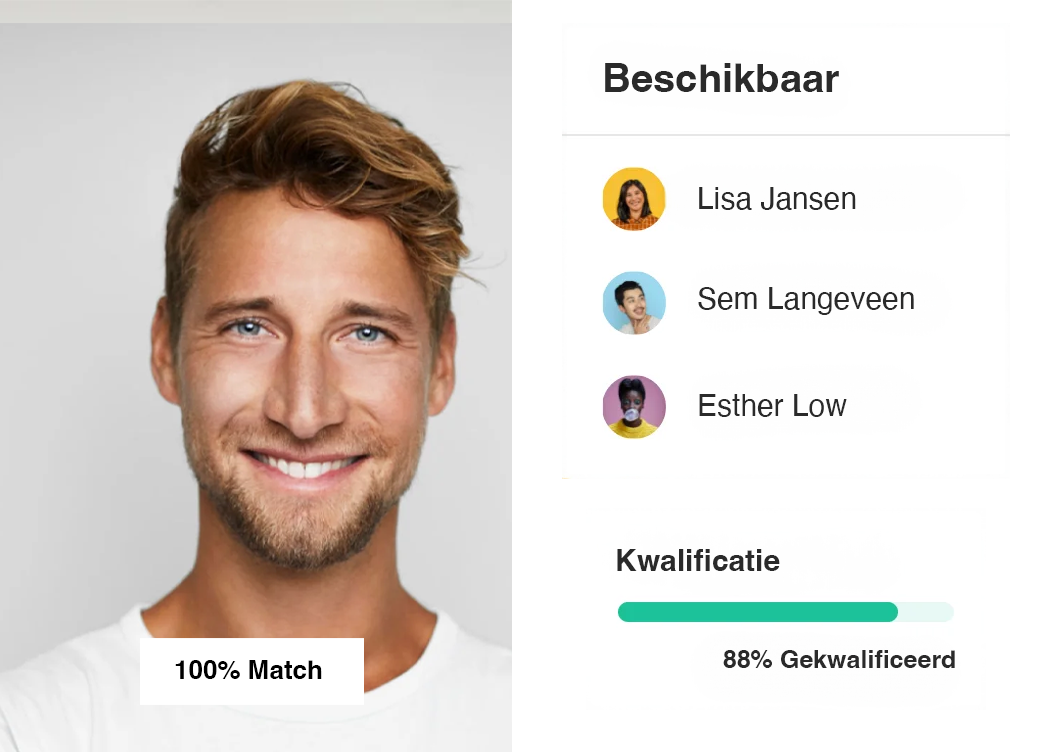Screen dimensions: 1040x752
Task: Click the 100% Match badge
Action: coord(251,670)
